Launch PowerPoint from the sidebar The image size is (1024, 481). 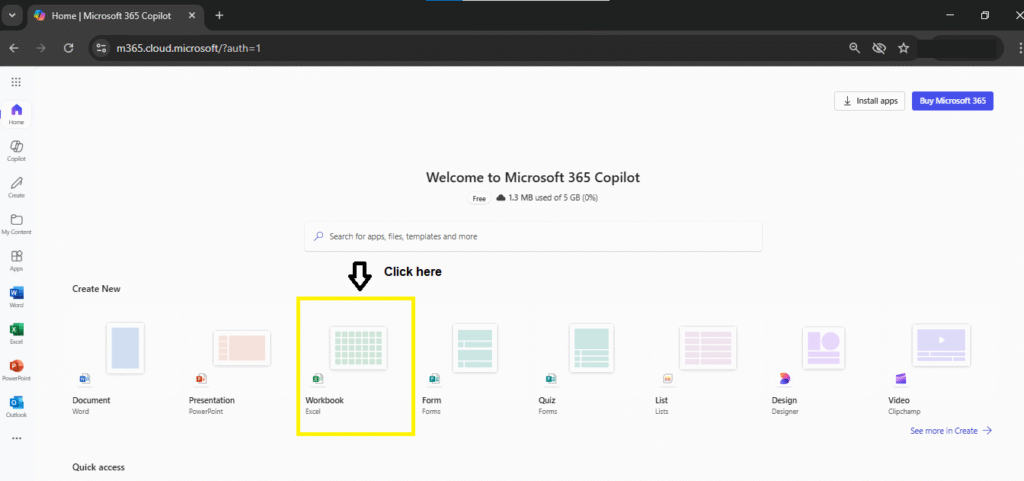[16, 370]
